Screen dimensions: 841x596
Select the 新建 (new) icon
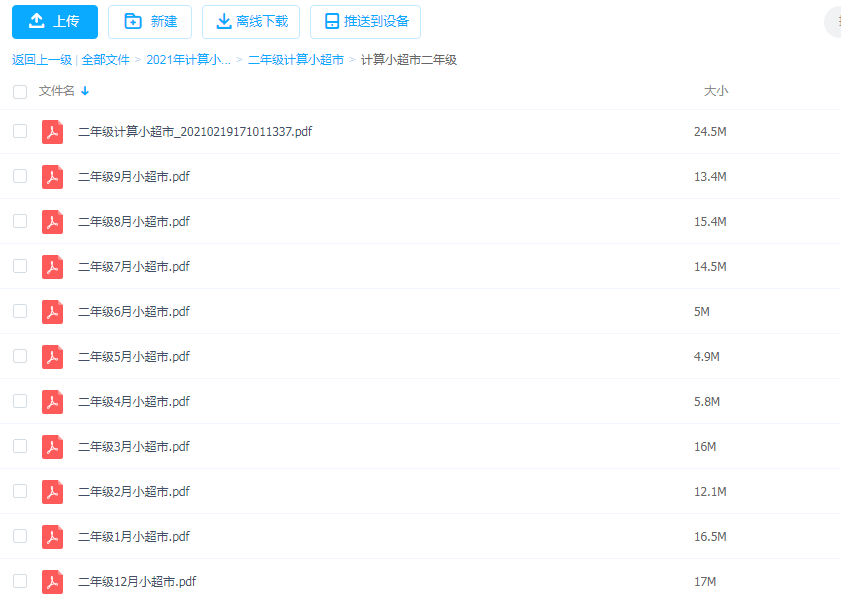coord(132,21)
